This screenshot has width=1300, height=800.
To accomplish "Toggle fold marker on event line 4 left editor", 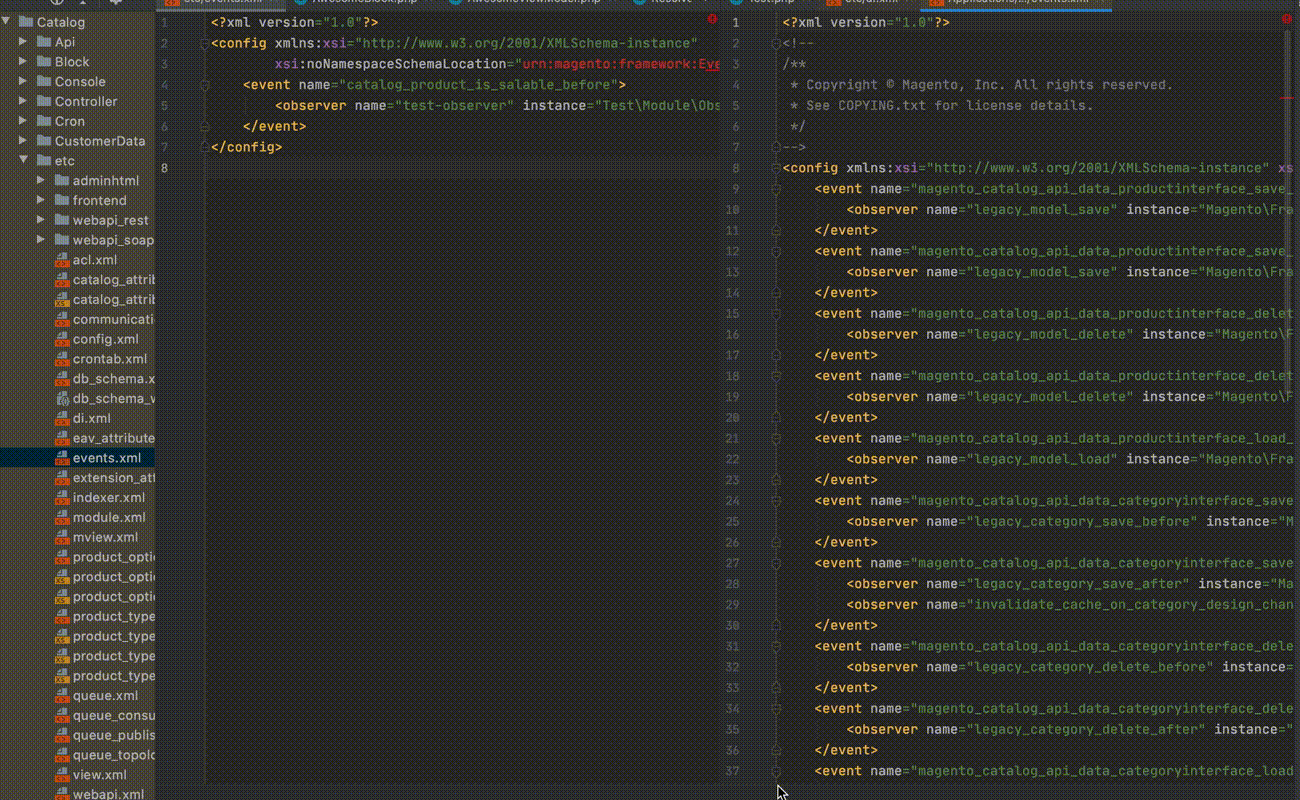I will (205, 85).
